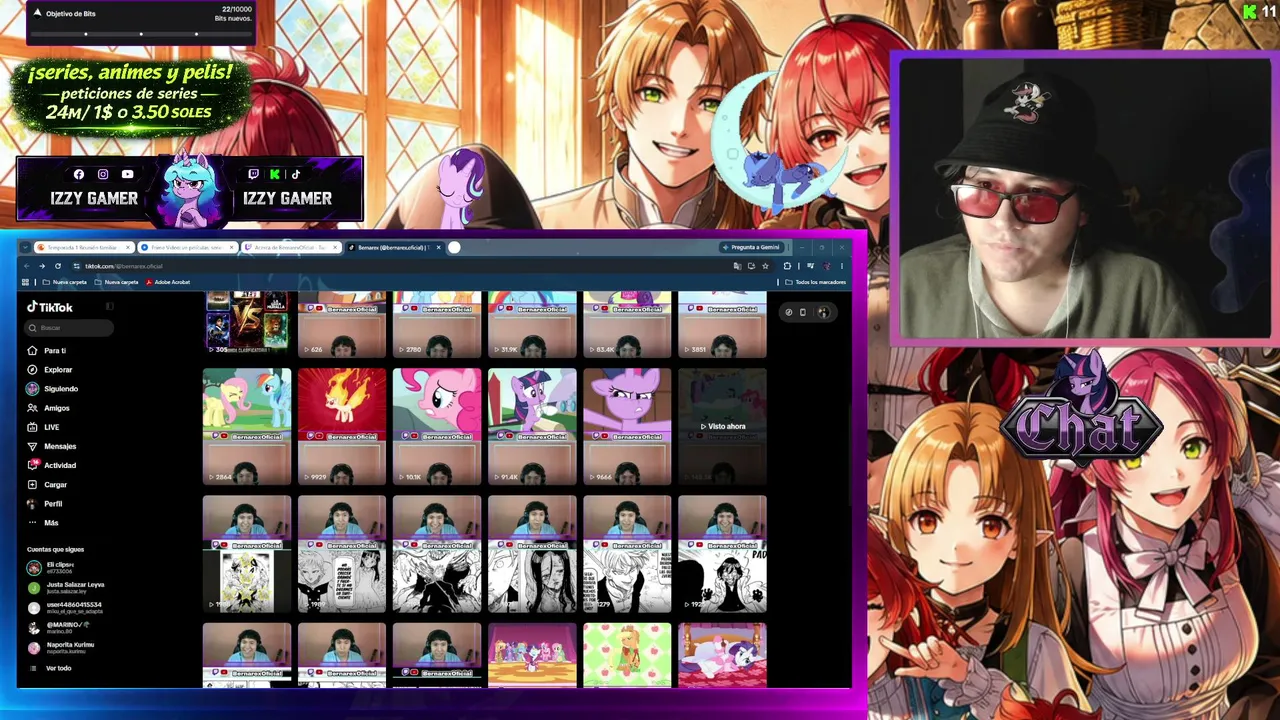Screen dimensions: 1280x720
Task: Open the Applejack apple-pattern video
Action: coord(627,655)
